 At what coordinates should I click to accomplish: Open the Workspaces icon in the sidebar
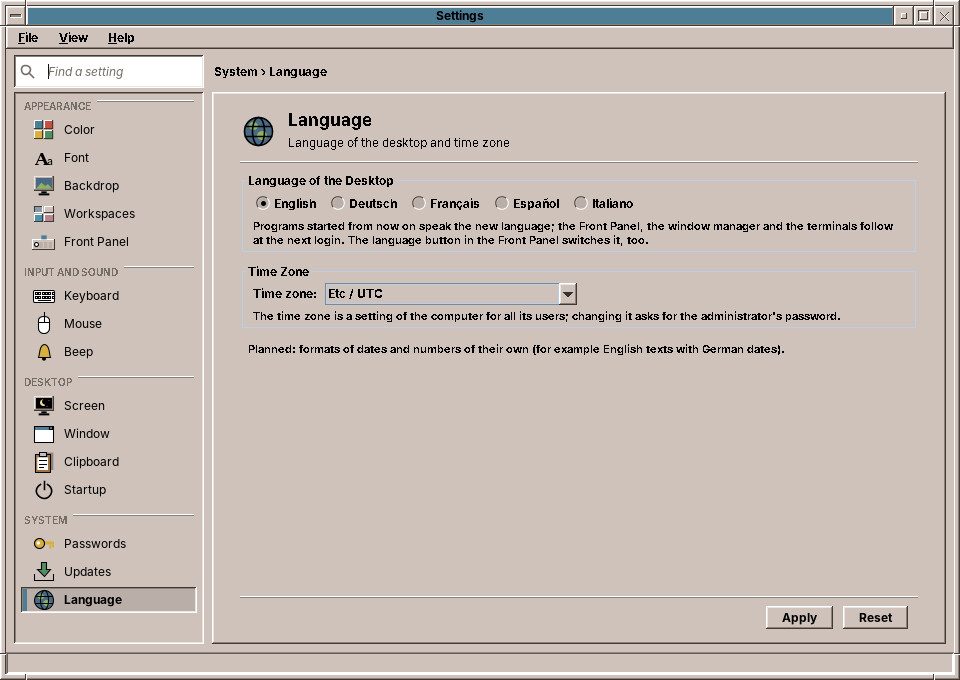click(x=43, y=214)
